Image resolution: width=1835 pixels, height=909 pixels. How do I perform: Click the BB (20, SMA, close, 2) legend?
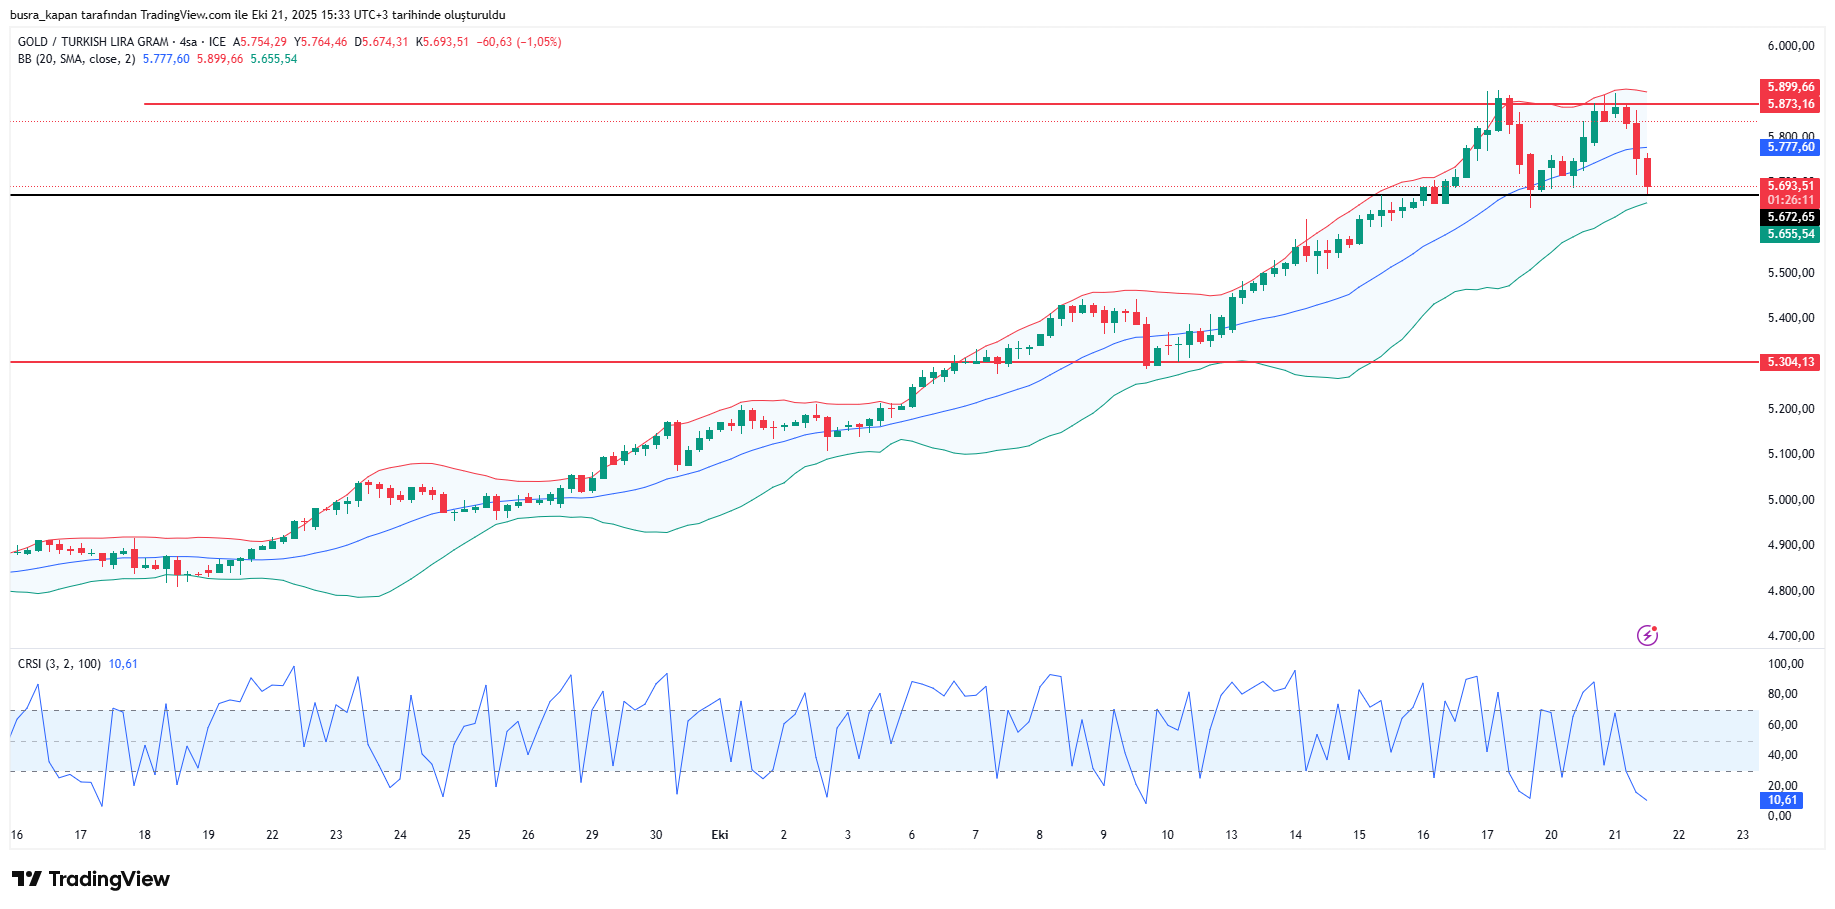(76, 59)
